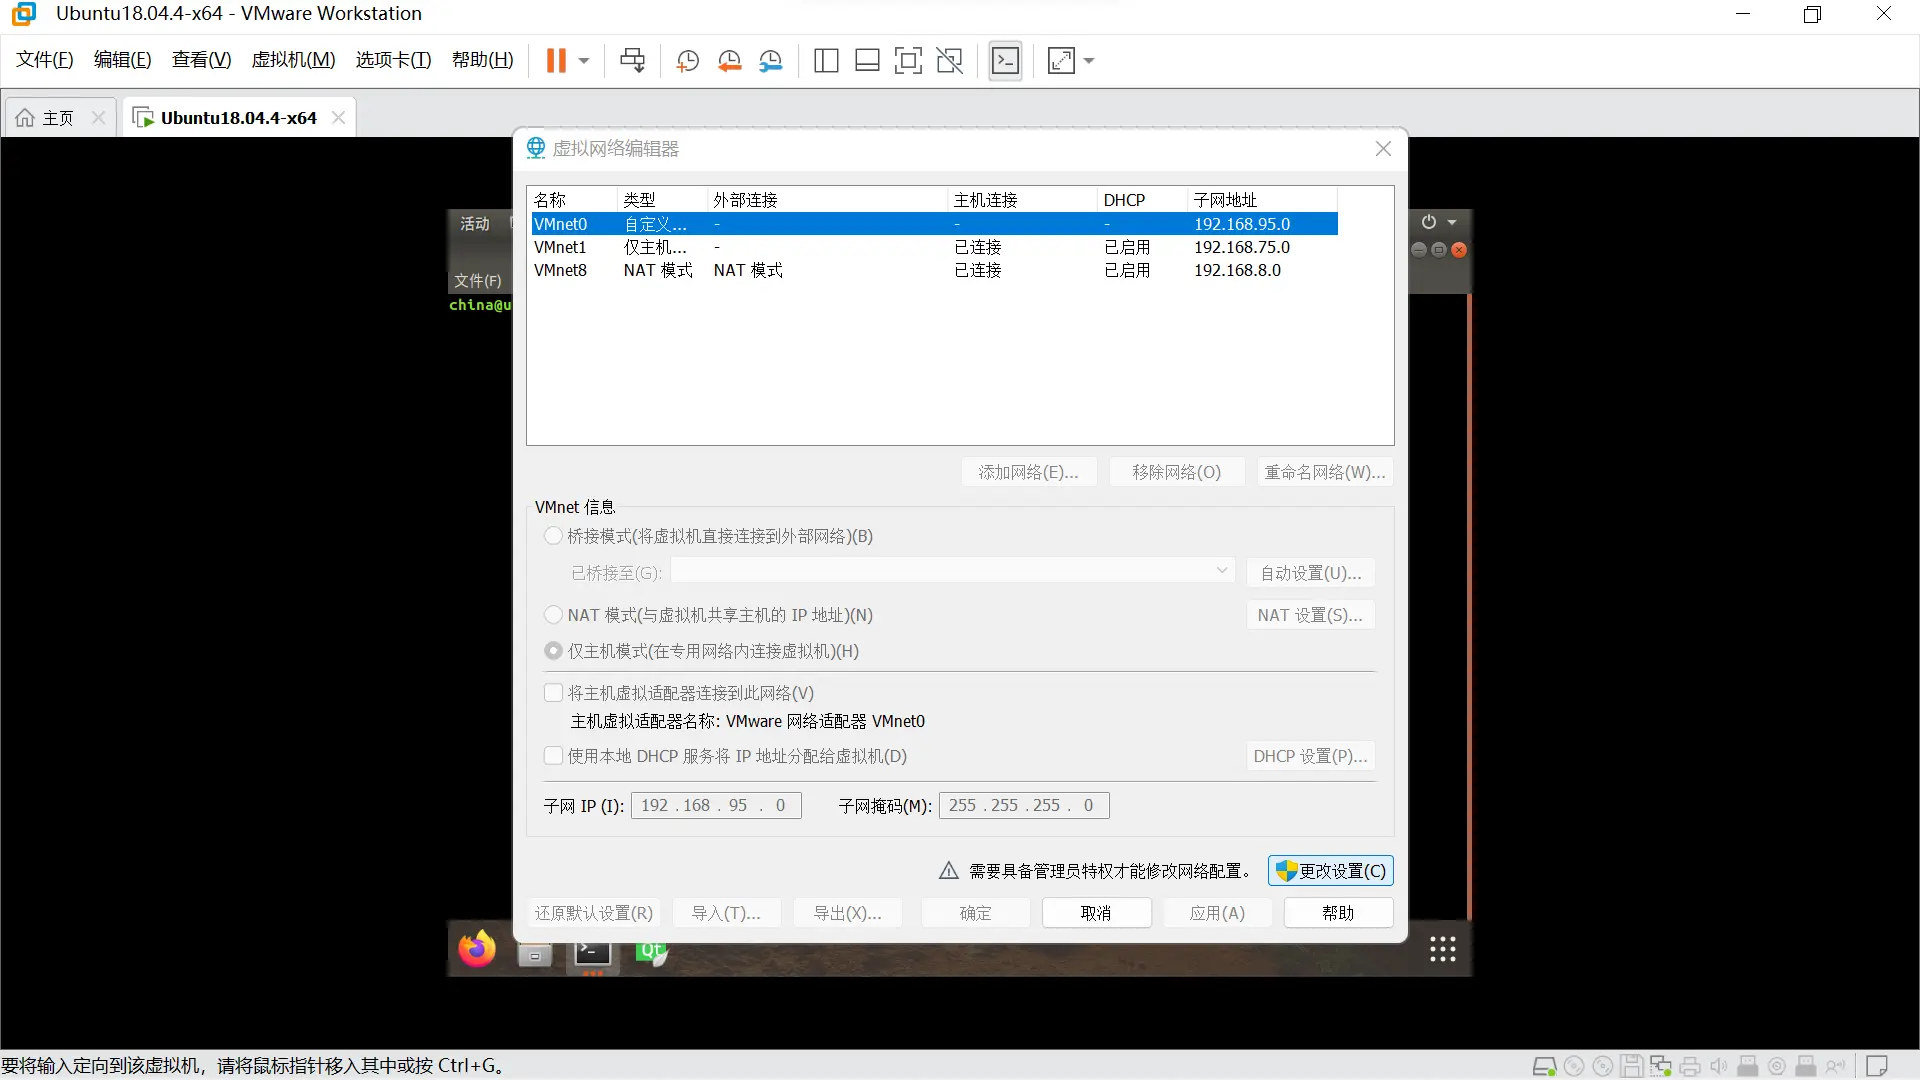Click the hard disk status bar icon
1920x1080 pixels.
1544,1066
